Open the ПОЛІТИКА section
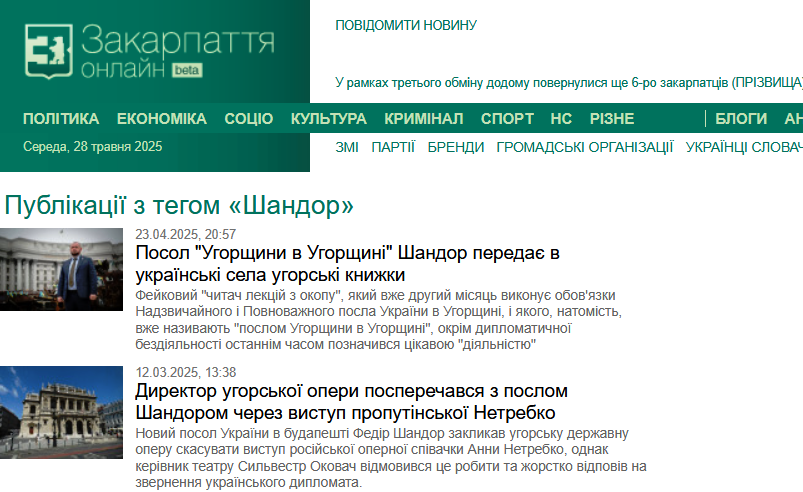This screenshot has height=492, width=803. coord(61,119)
